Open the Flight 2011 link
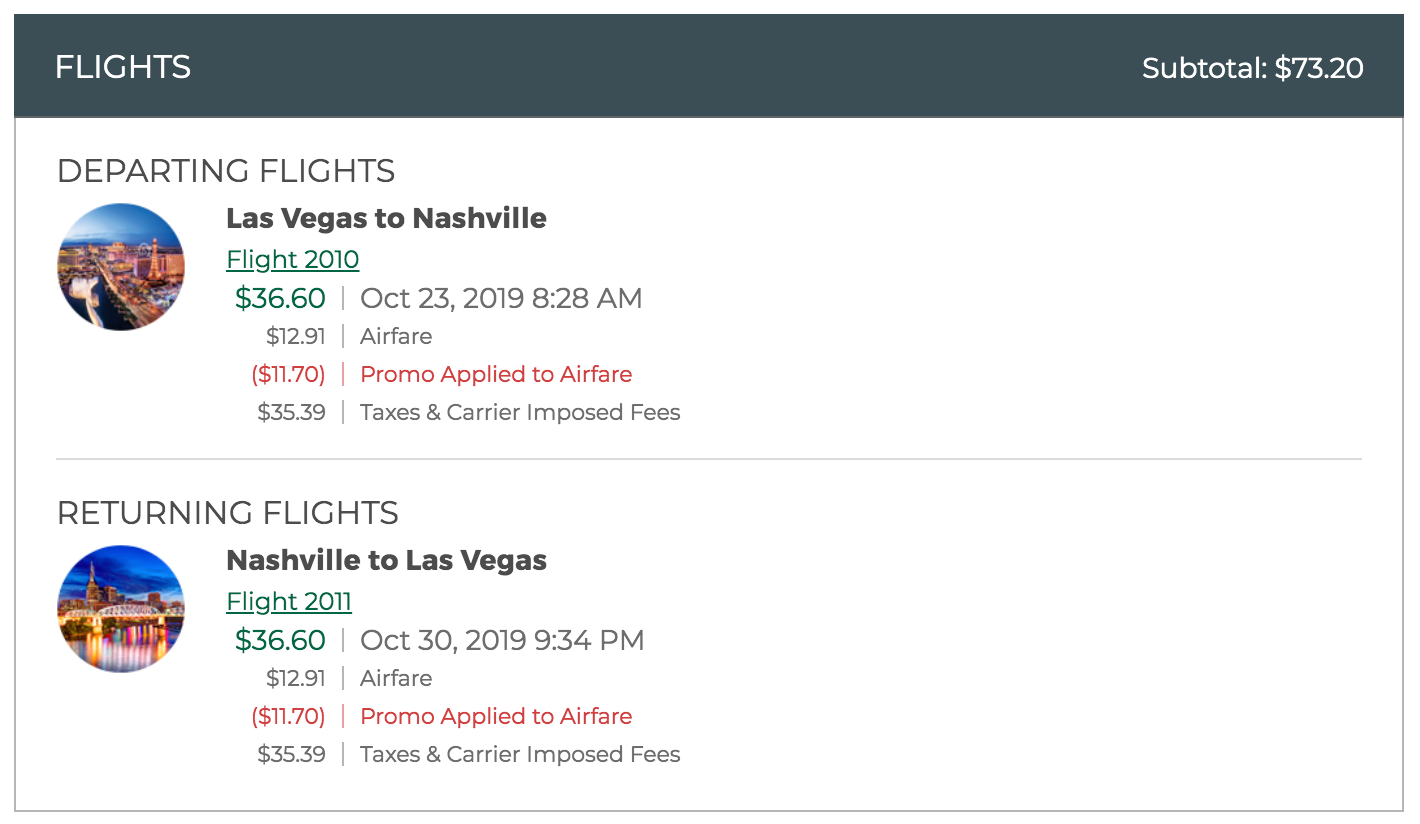 point(289,602)
